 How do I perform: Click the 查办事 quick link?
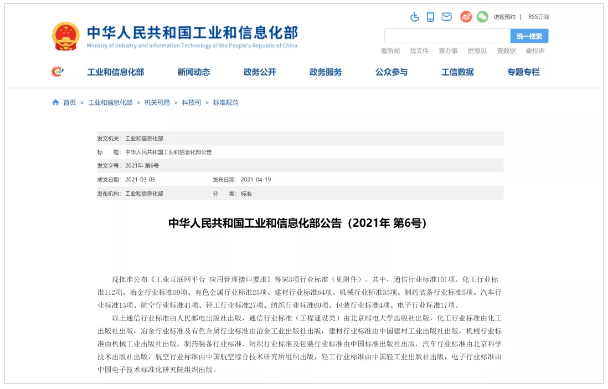click(448, 51)
